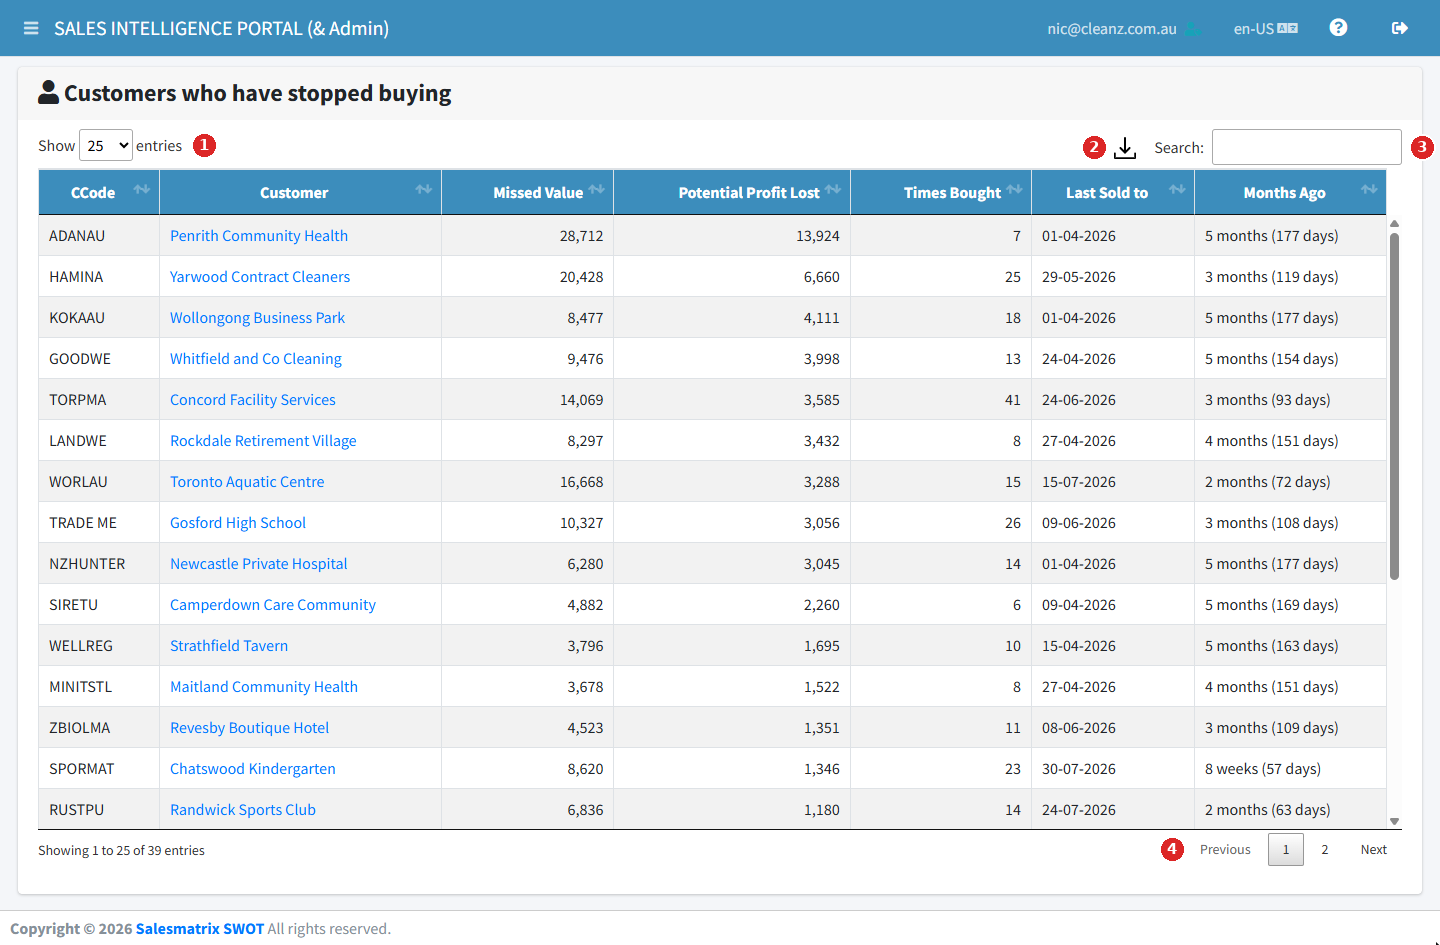Sort by Customer using its sort arrows
The height and width of the screenshot is (945, 1440).
[x=424, y=190]
